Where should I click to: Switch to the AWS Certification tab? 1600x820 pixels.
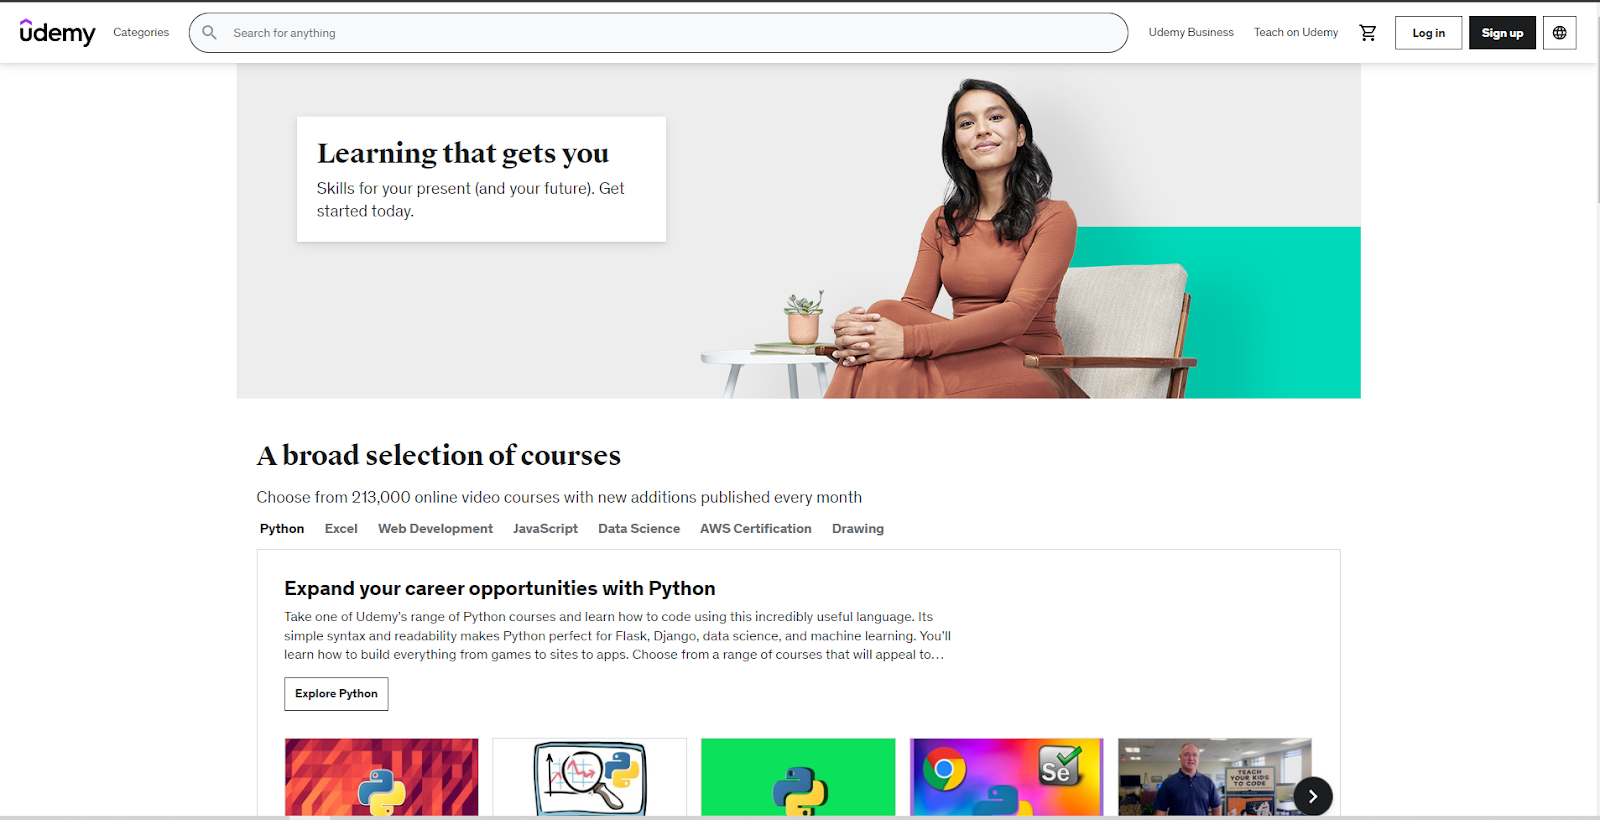point(756,529)
